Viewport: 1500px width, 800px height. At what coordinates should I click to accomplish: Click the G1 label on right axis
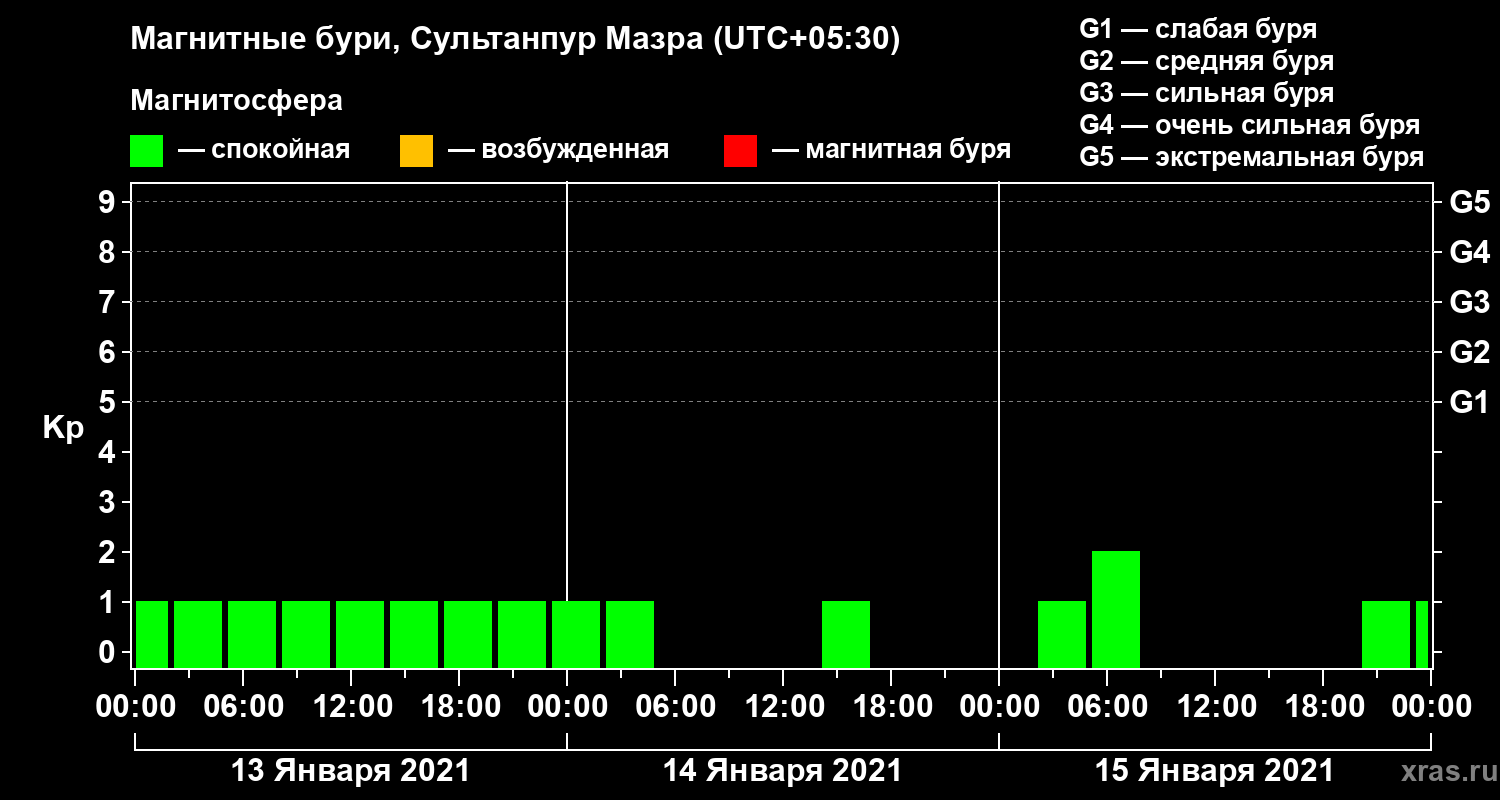1470,402
